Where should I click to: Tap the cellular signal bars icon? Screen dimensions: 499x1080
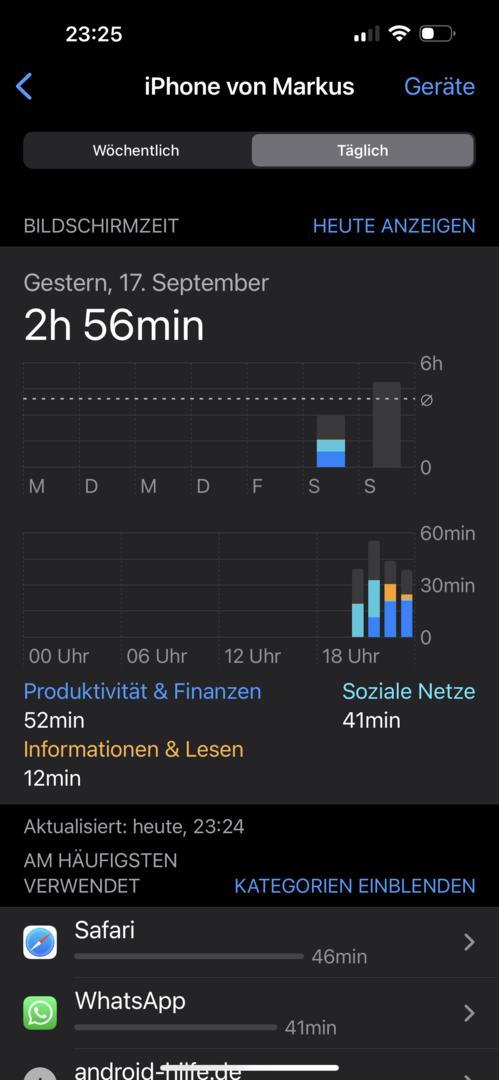367,34
